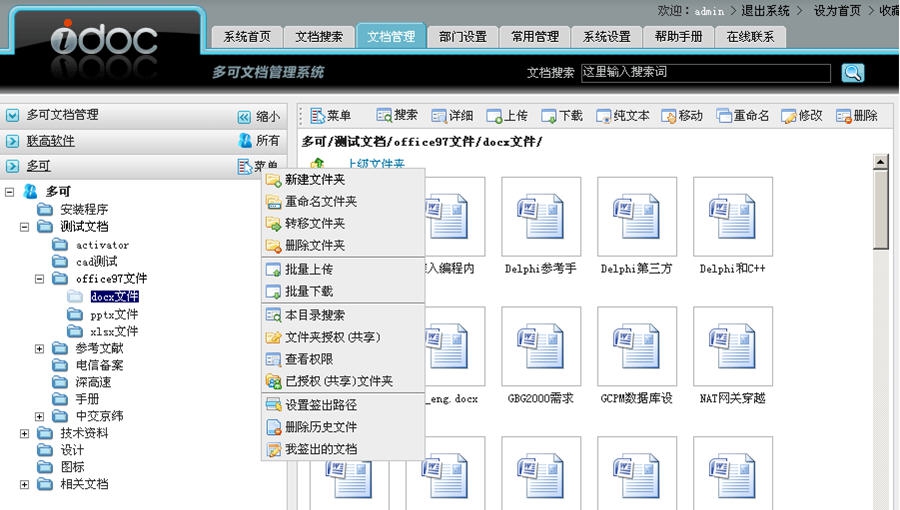Click 缩小 in the left panel header

coord(259,116)
